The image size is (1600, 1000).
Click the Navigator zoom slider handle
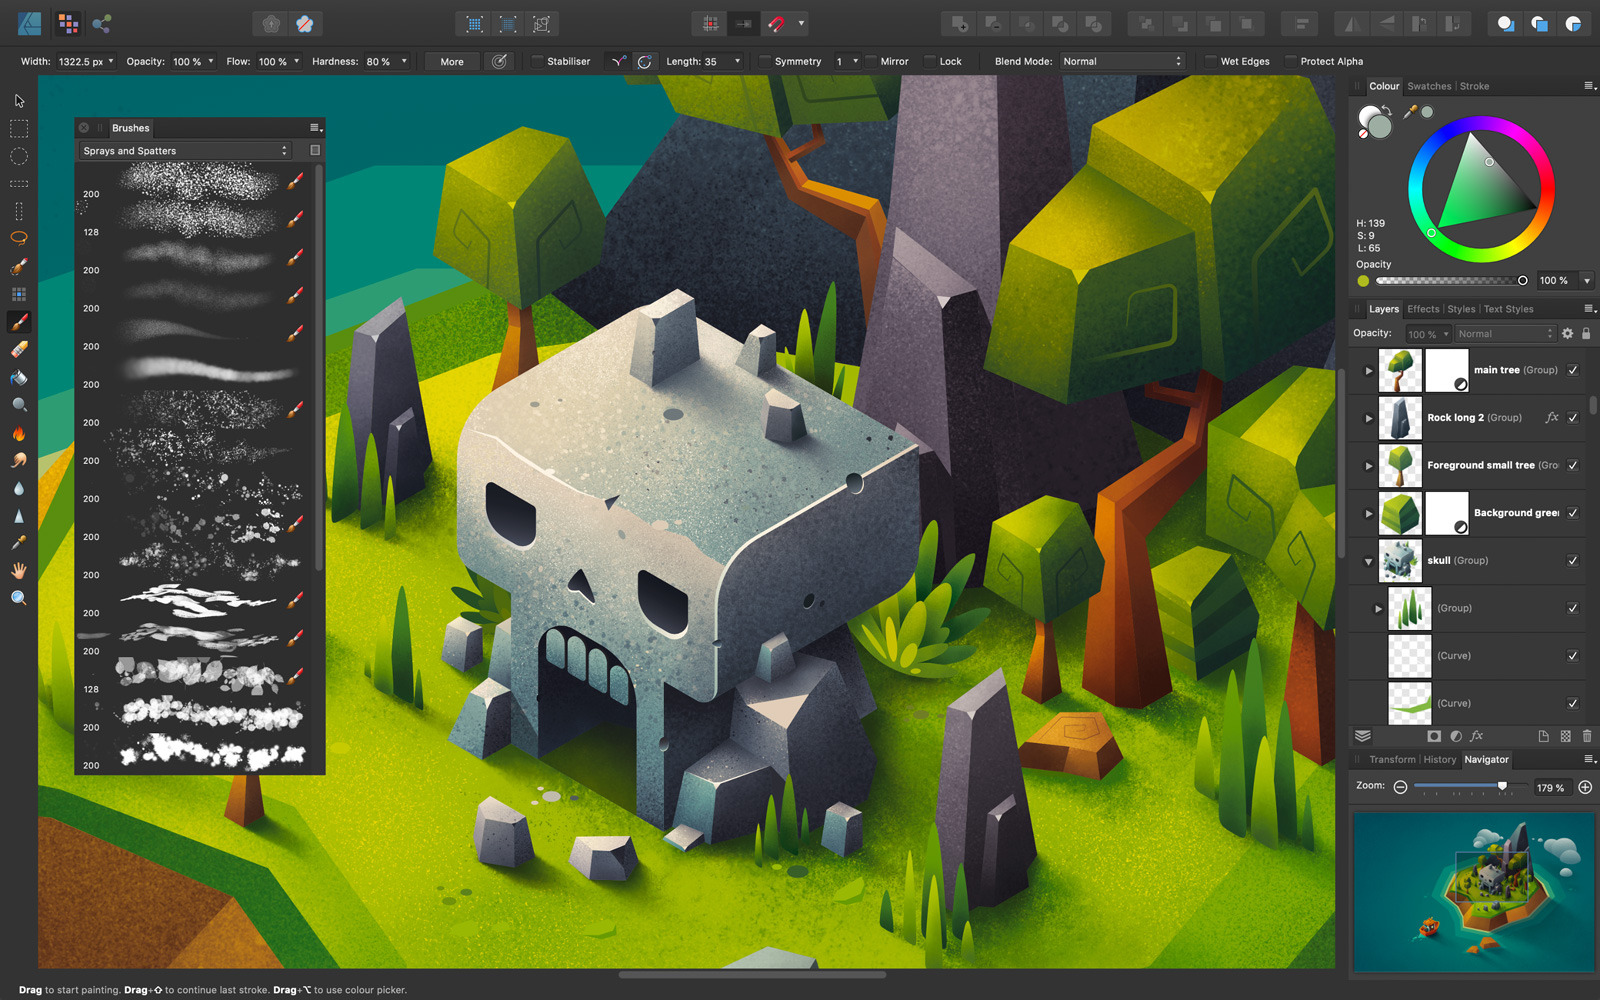click(x=1502, y=787)
